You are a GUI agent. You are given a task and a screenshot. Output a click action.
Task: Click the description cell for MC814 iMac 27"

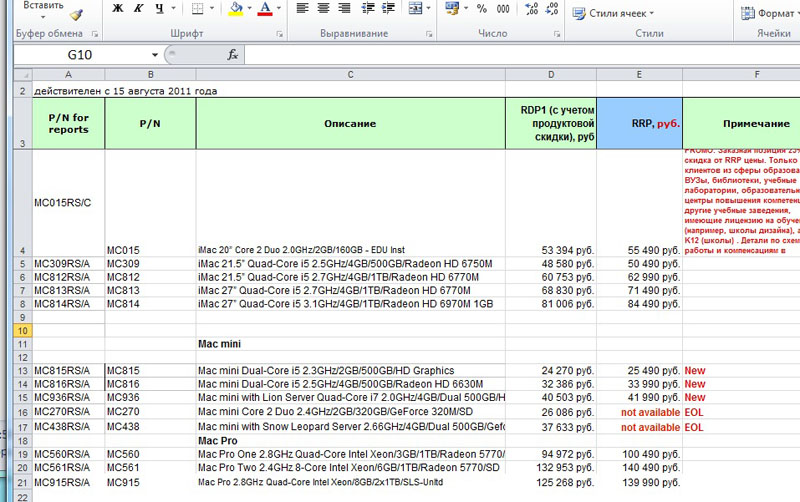pos(351,304)
